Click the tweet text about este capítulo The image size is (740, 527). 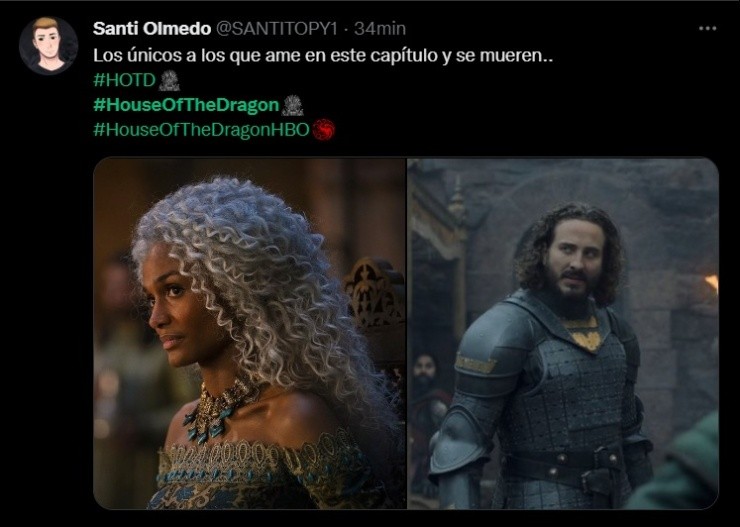(323, 56)
